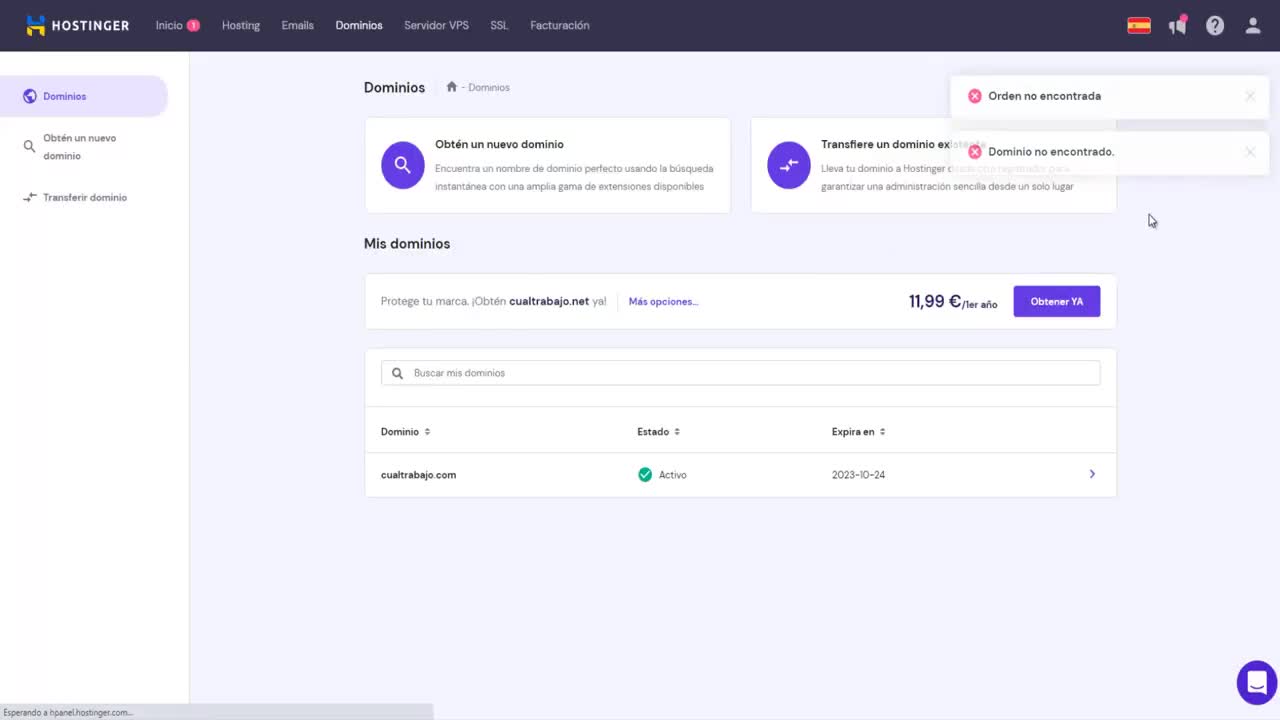Sort by Expira en column

pos(858,432)
